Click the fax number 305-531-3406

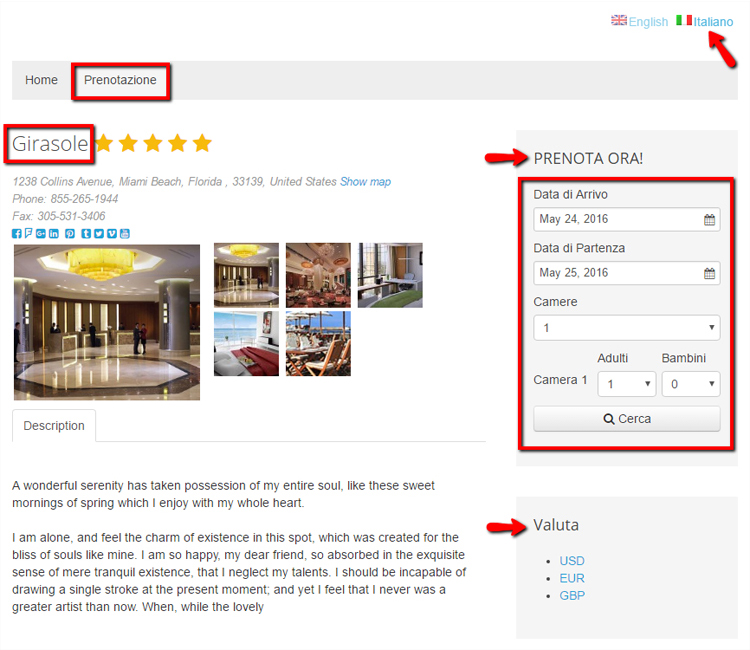71,216
